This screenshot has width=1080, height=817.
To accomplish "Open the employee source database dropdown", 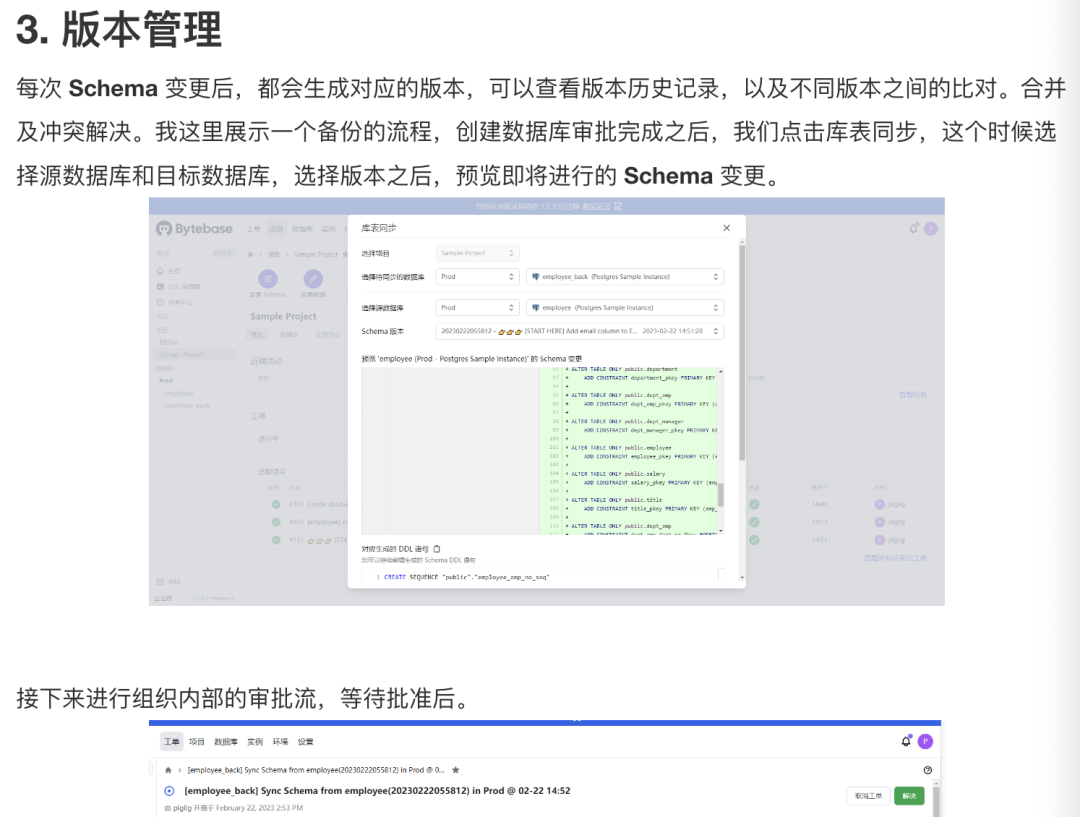I will click(x=625, y=308).
